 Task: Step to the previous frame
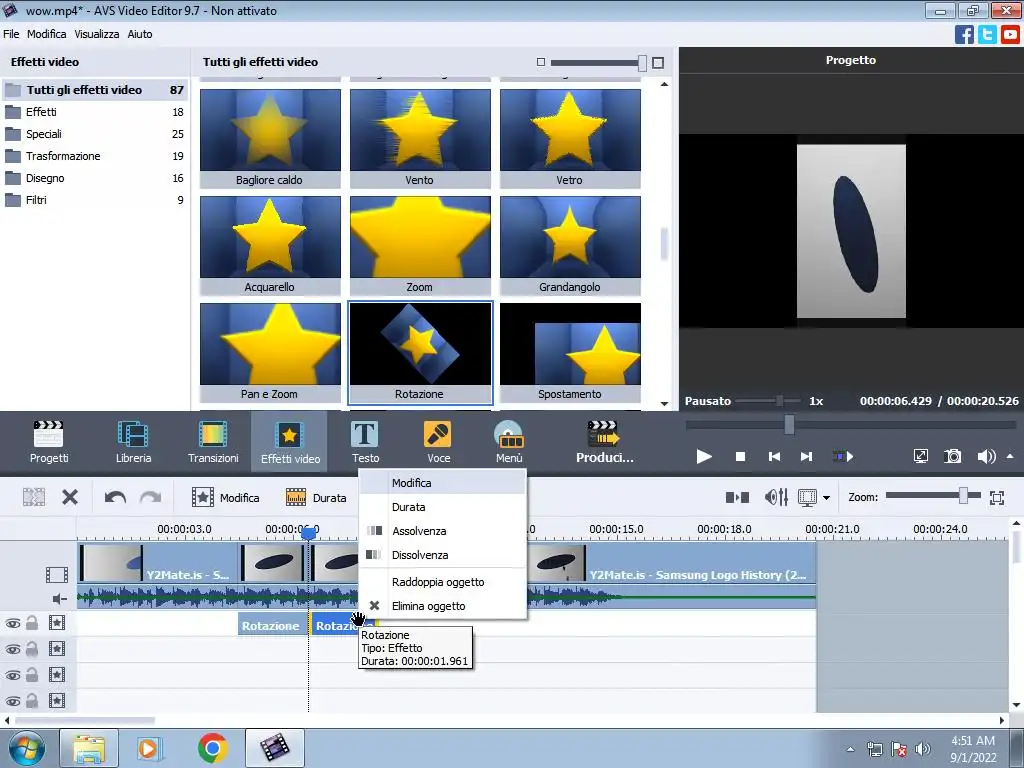pyautogui.click(x=774, y=456)
